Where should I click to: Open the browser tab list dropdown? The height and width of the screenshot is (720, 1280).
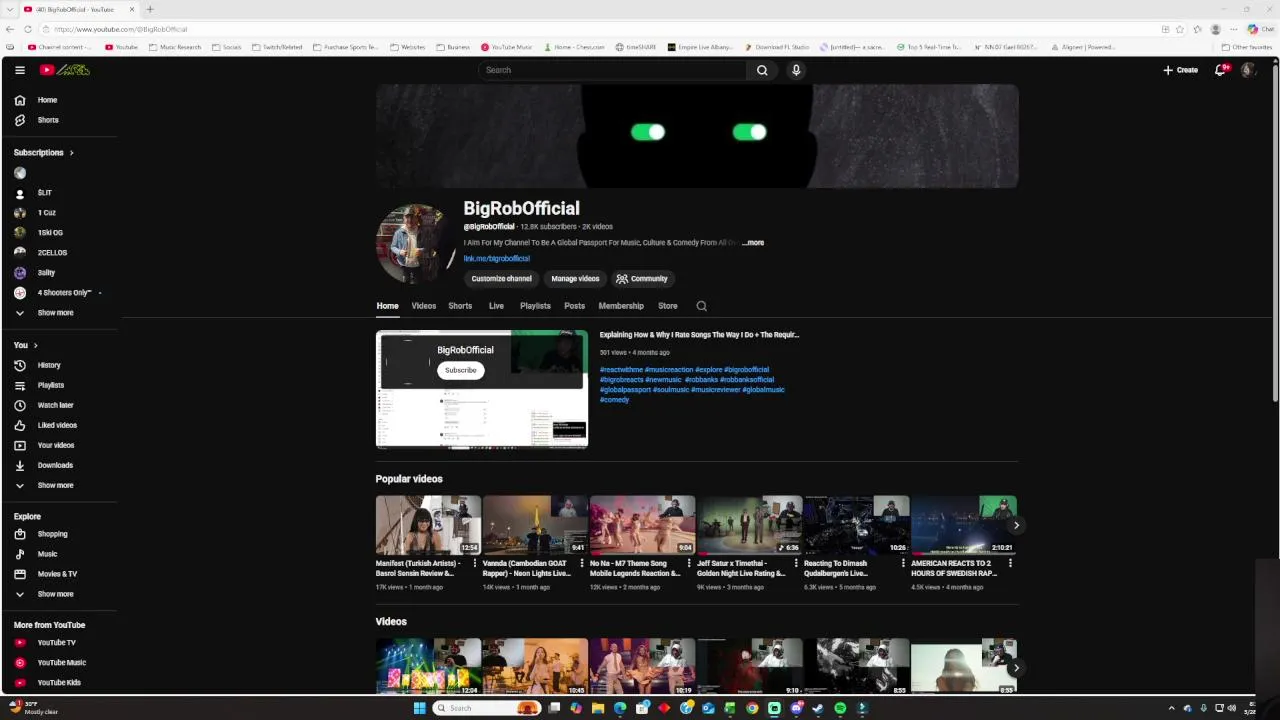[x=10, y=9]
